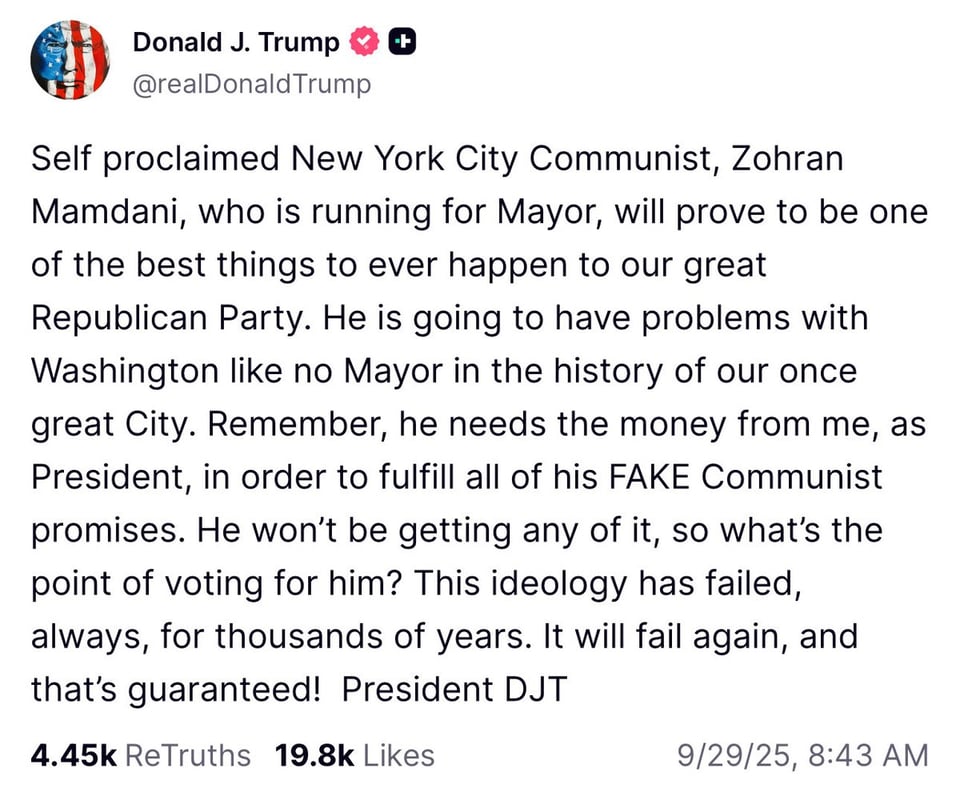
Task: Open the full post by clicking its text
Action: click(480, 420)
